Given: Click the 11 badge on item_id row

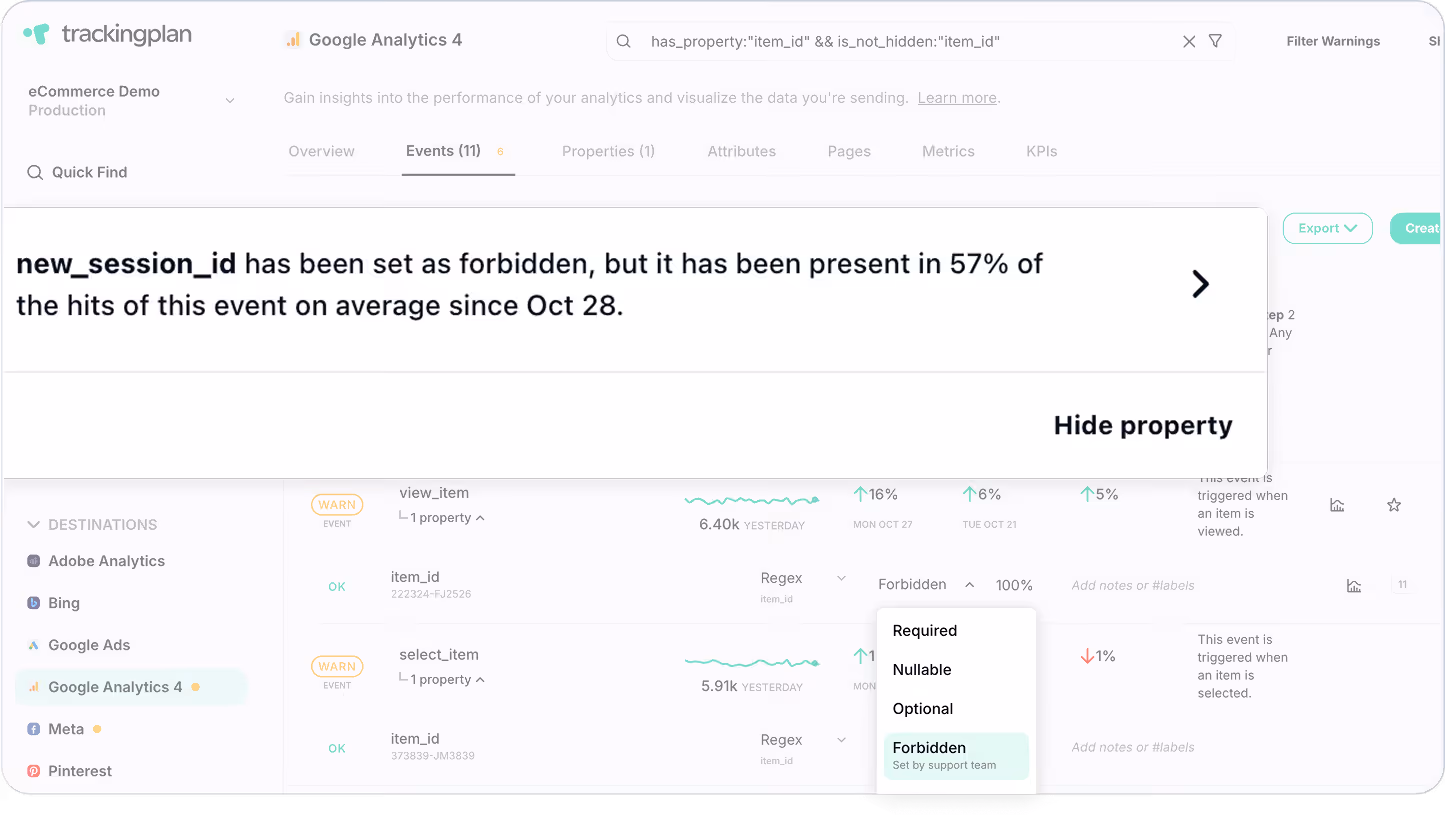Looking at the screenshot, I should pos(1402,585).
